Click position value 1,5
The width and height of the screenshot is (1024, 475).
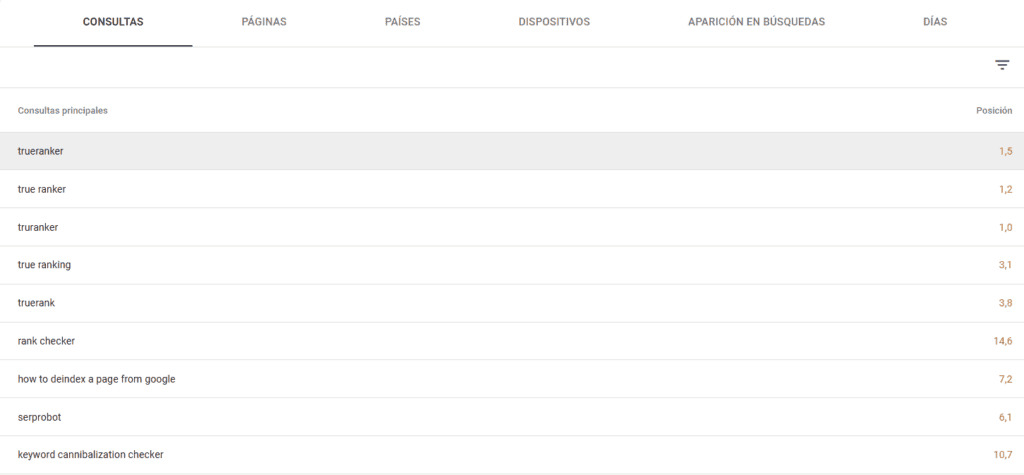coord(1005,151)
